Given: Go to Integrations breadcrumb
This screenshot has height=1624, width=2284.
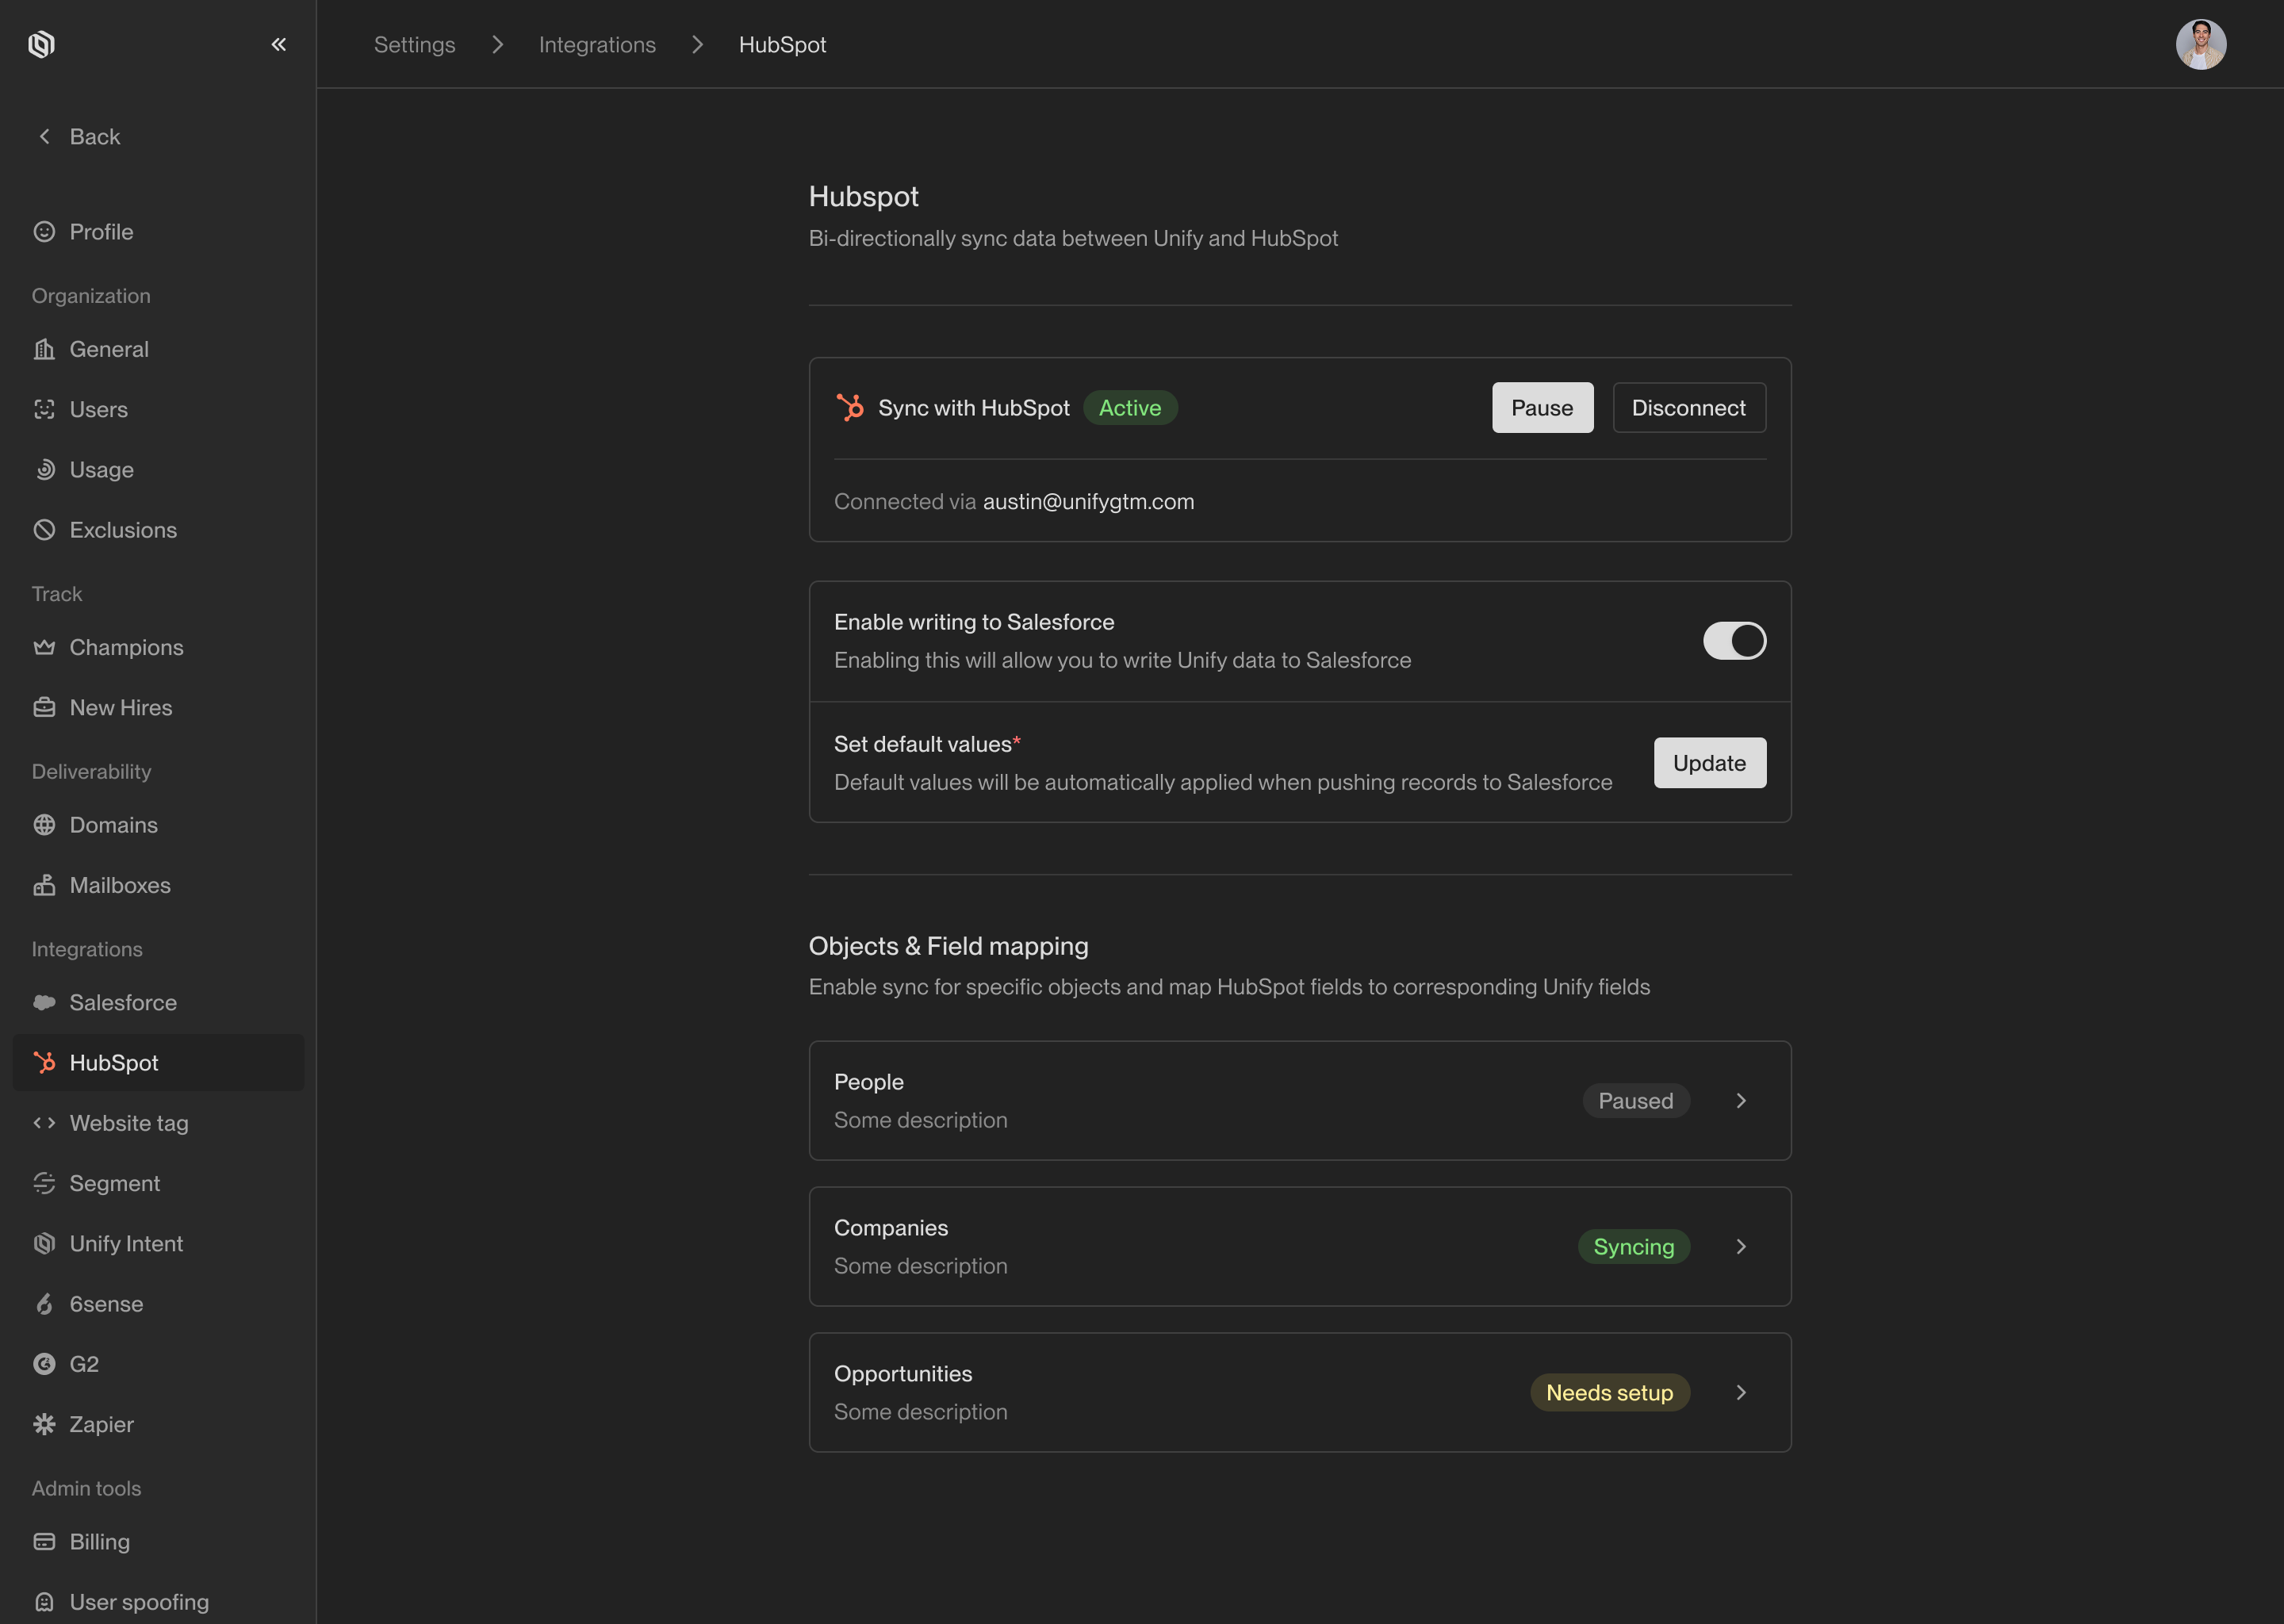Looking at the screenshot, I should click(x=597, y=45).
